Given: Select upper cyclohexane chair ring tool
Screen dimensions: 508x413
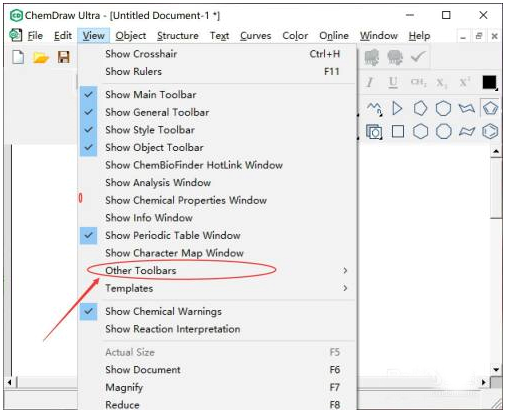Looking at the screenshot, I should coord(467,108).
